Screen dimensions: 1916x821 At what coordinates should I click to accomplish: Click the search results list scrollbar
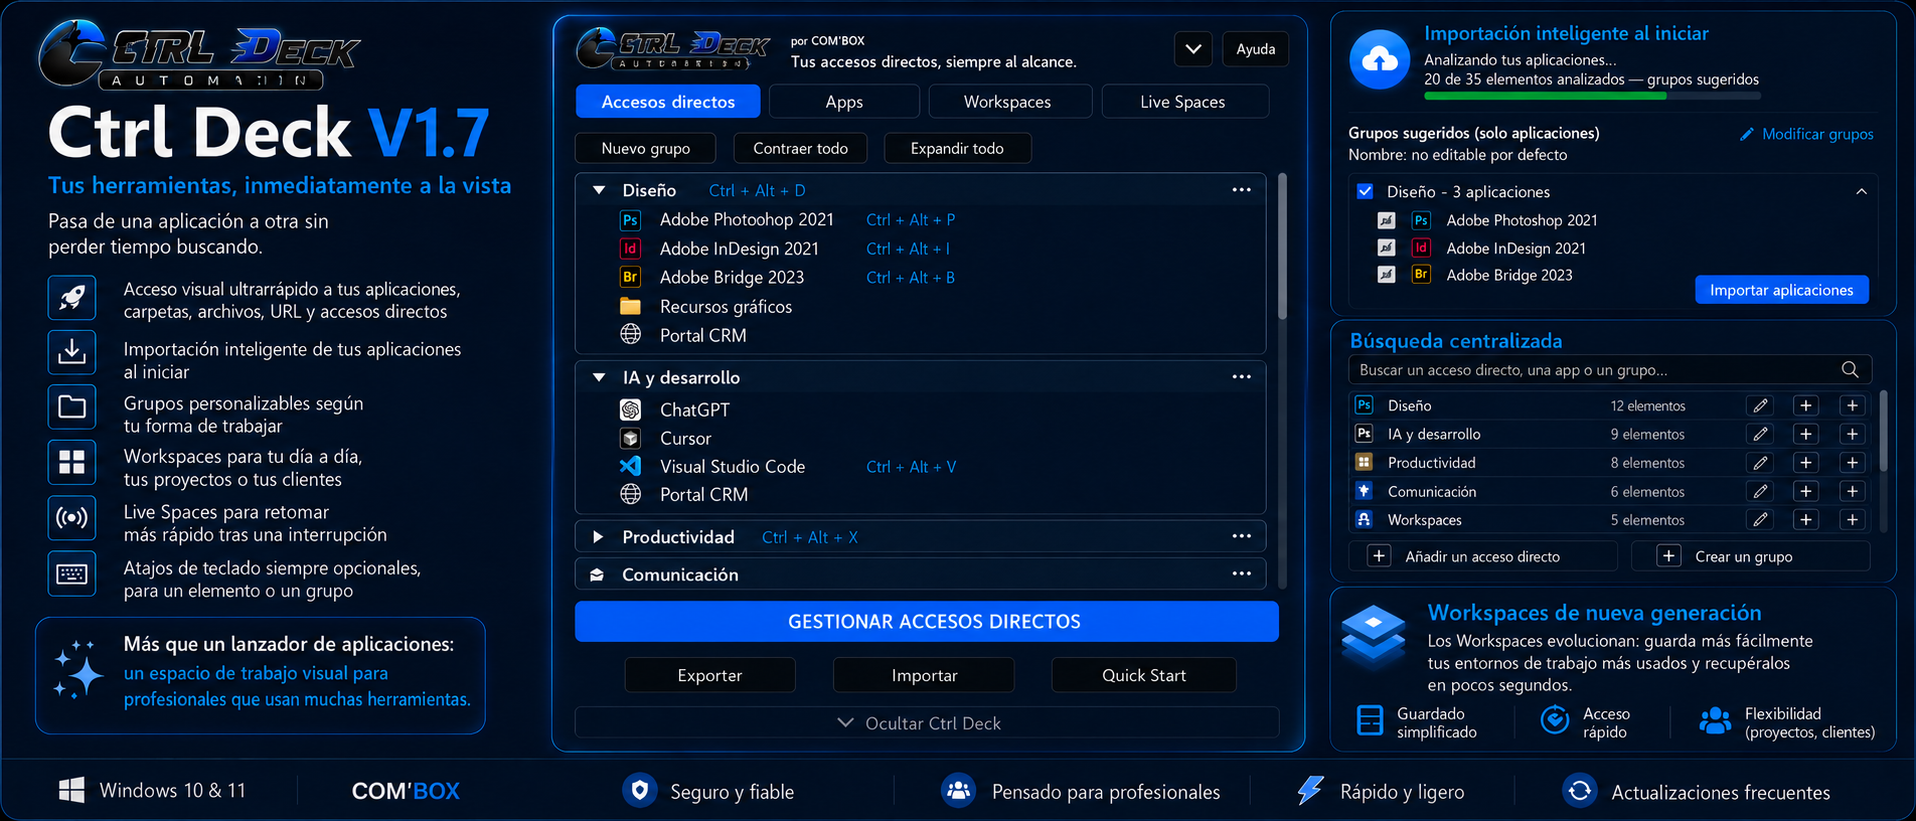(1884, 431)
